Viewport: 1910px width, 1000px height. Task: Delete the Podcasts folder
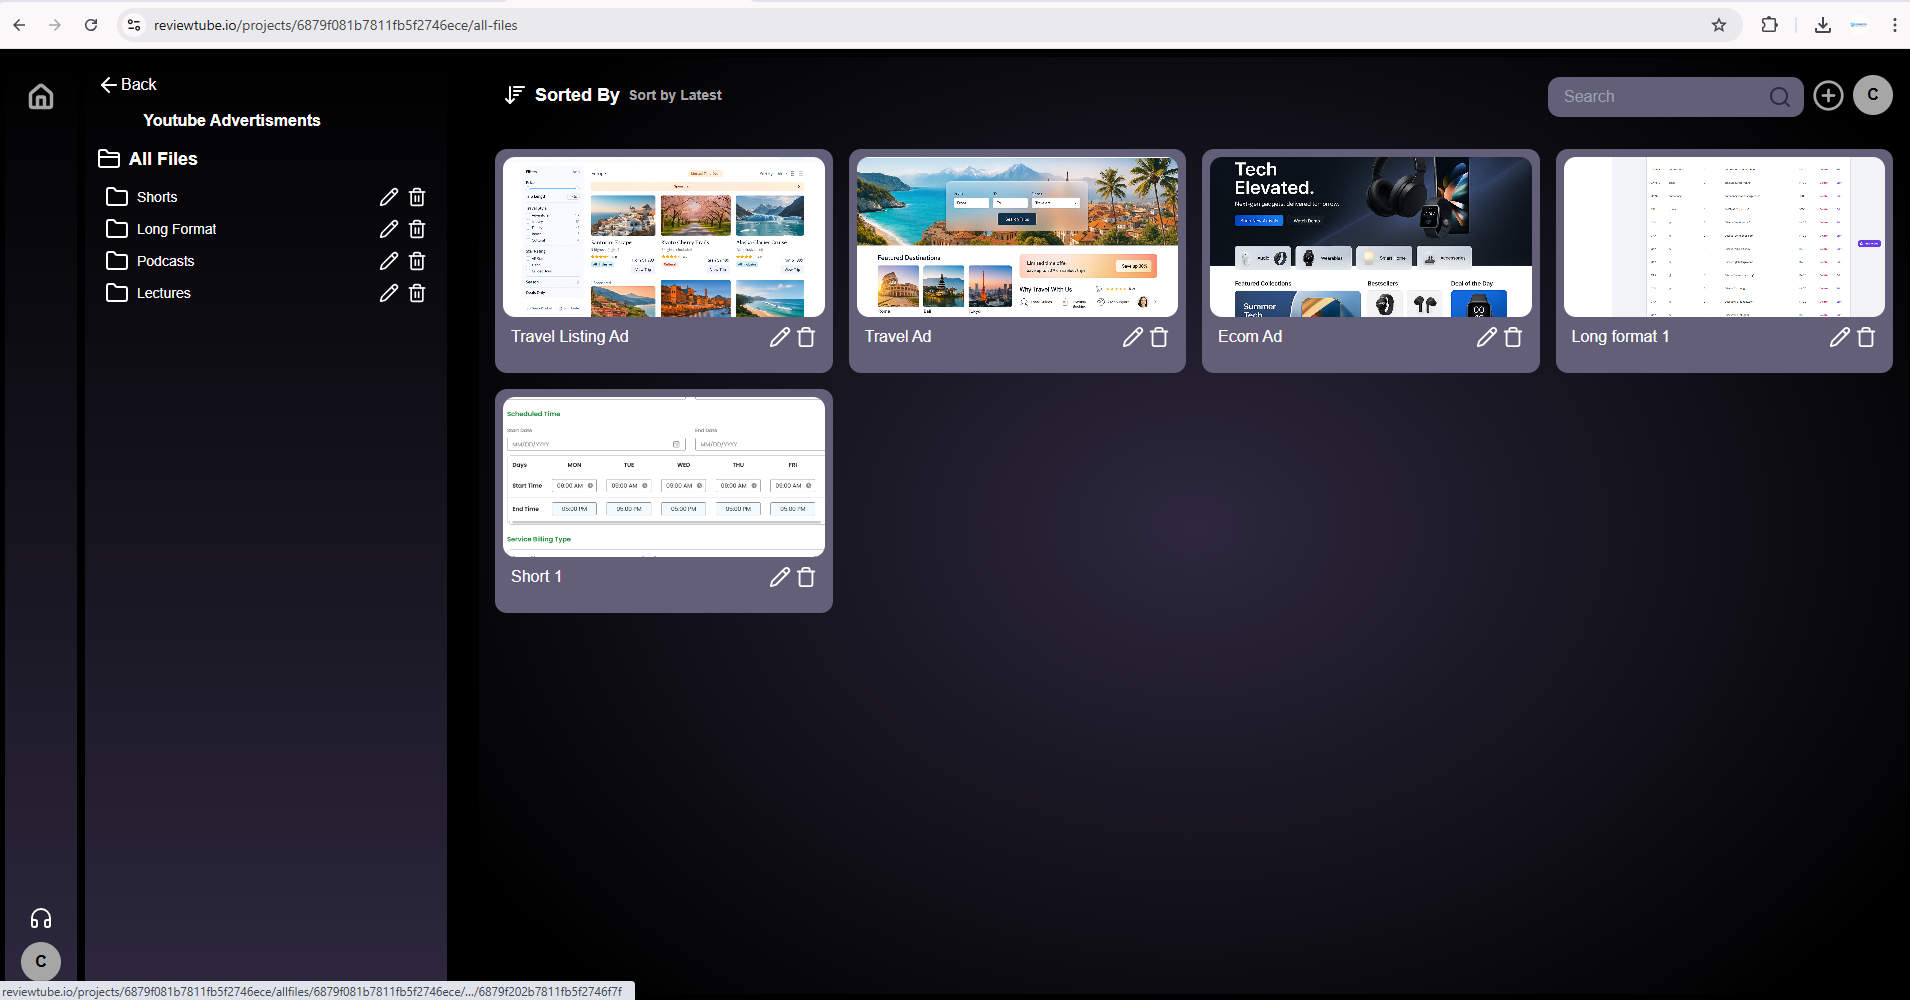[417, 261]
